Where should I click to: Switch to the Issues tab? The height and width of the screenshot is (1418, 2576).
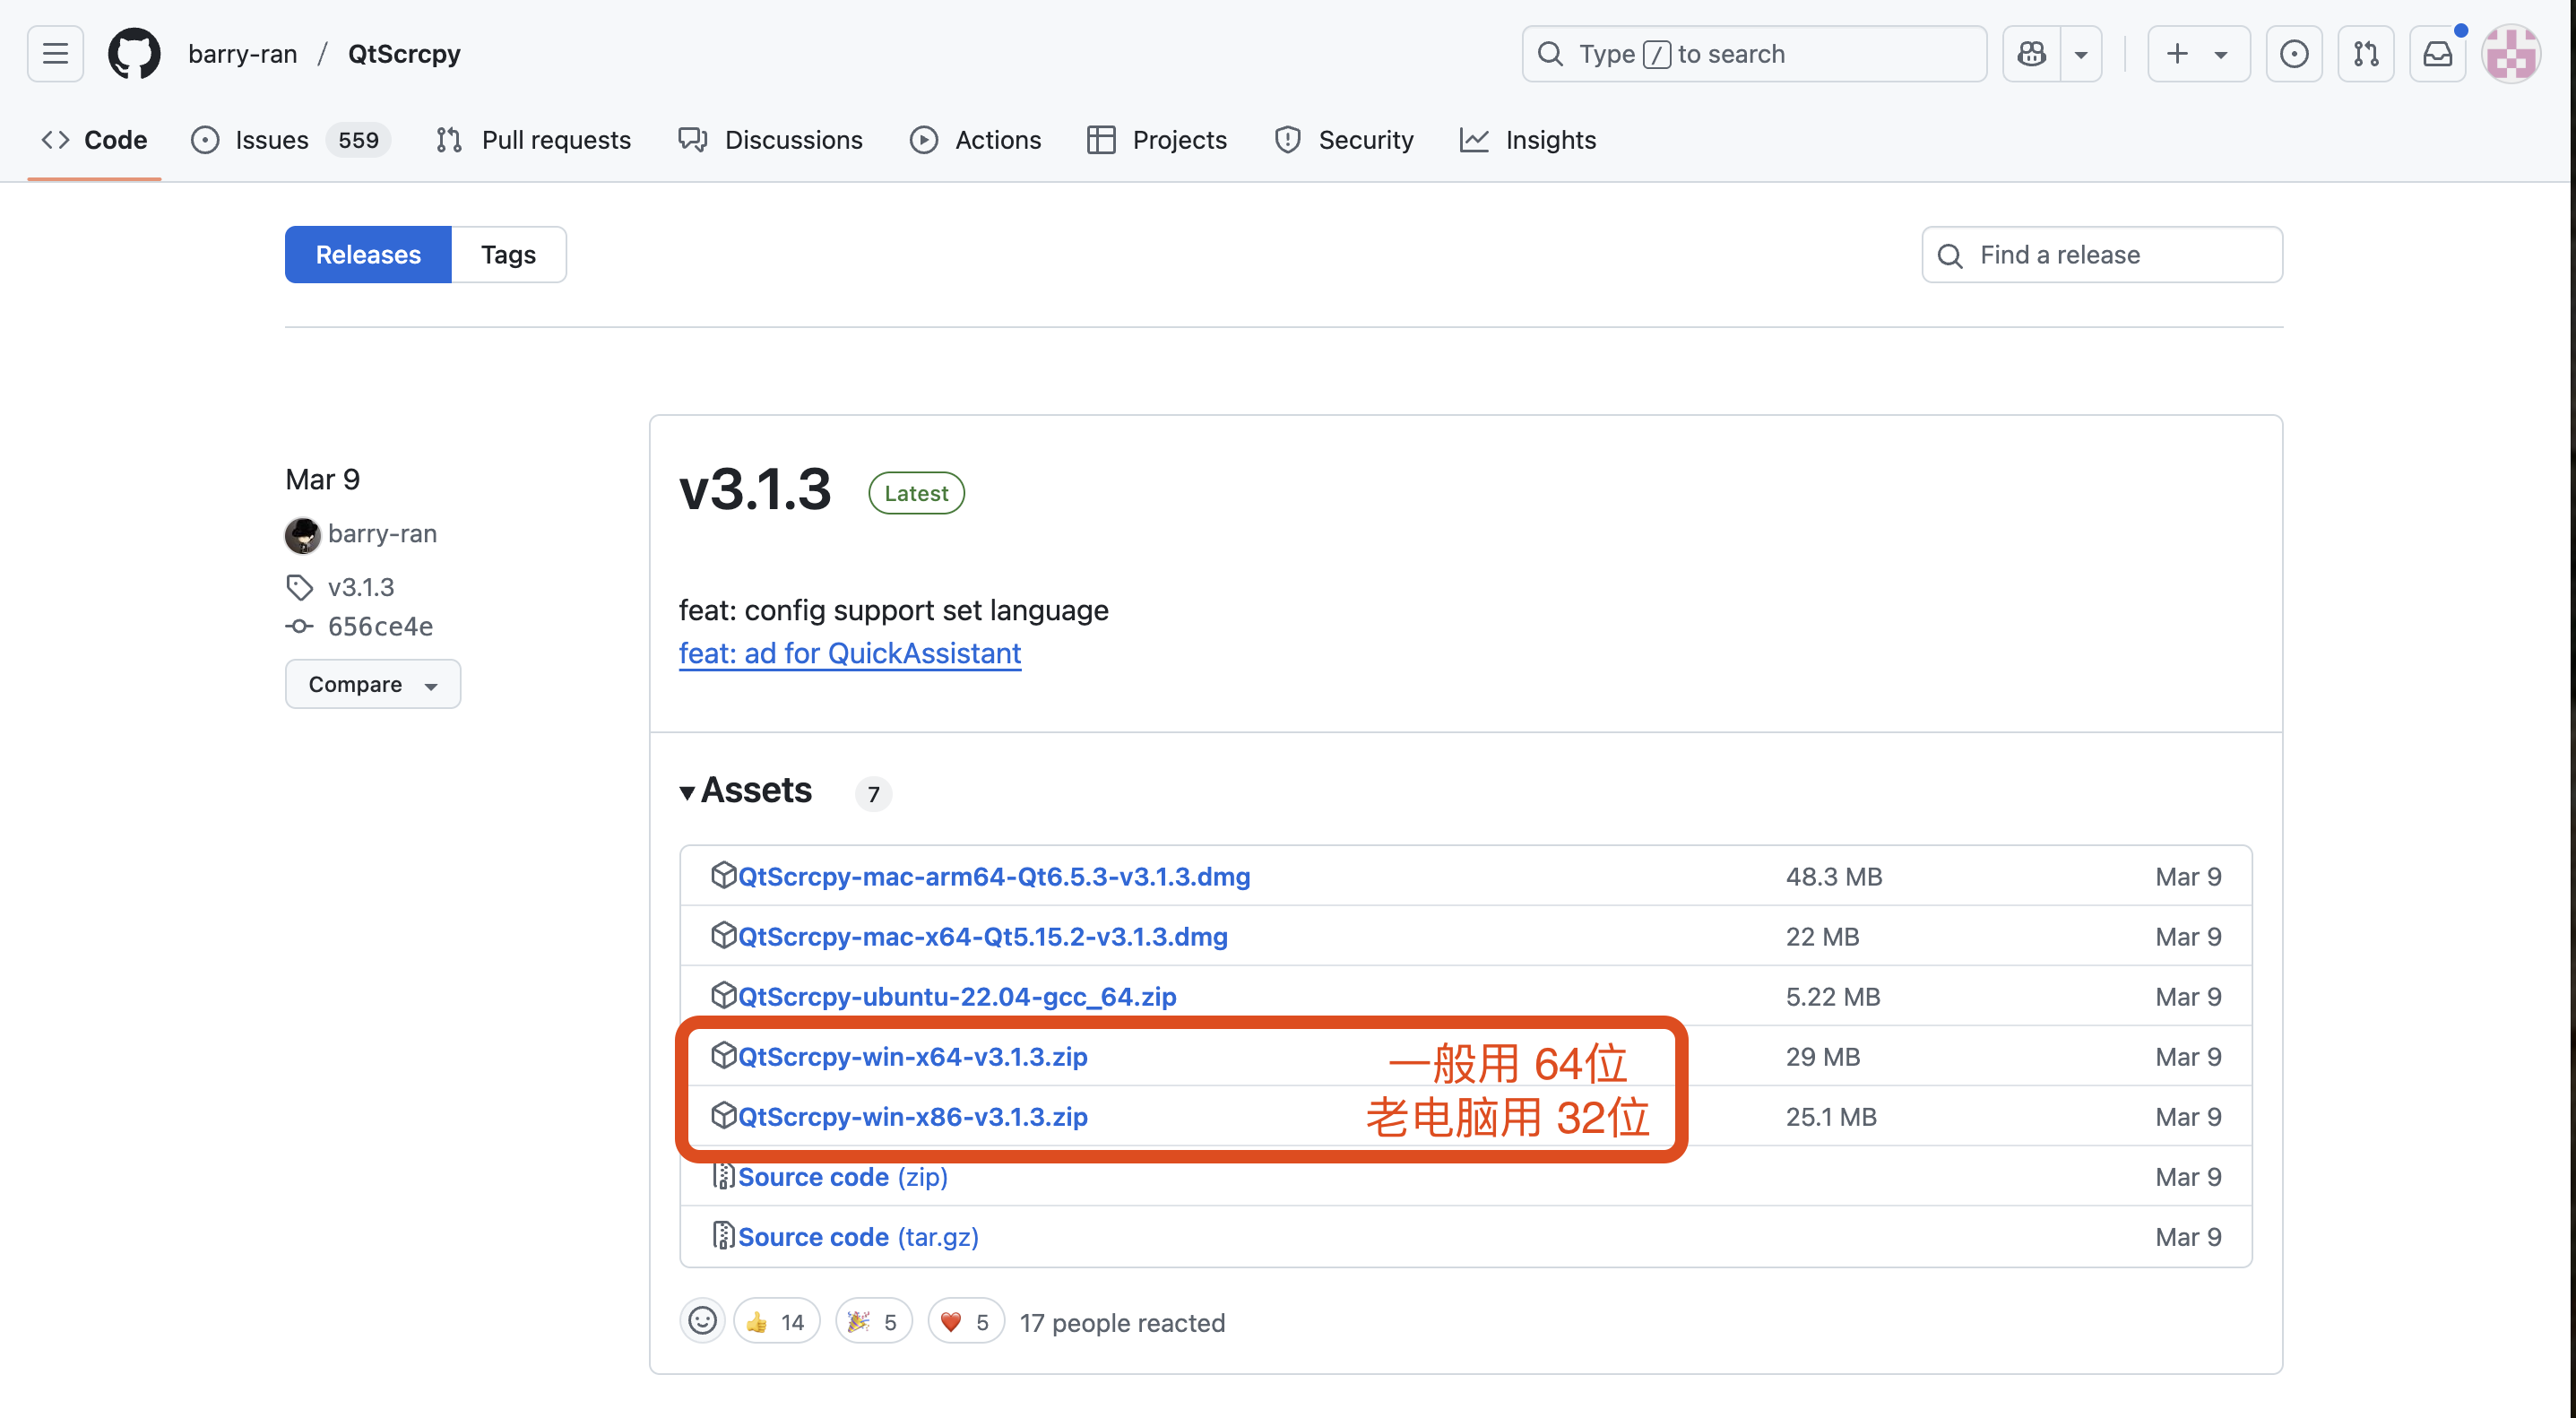coord(290,140)
